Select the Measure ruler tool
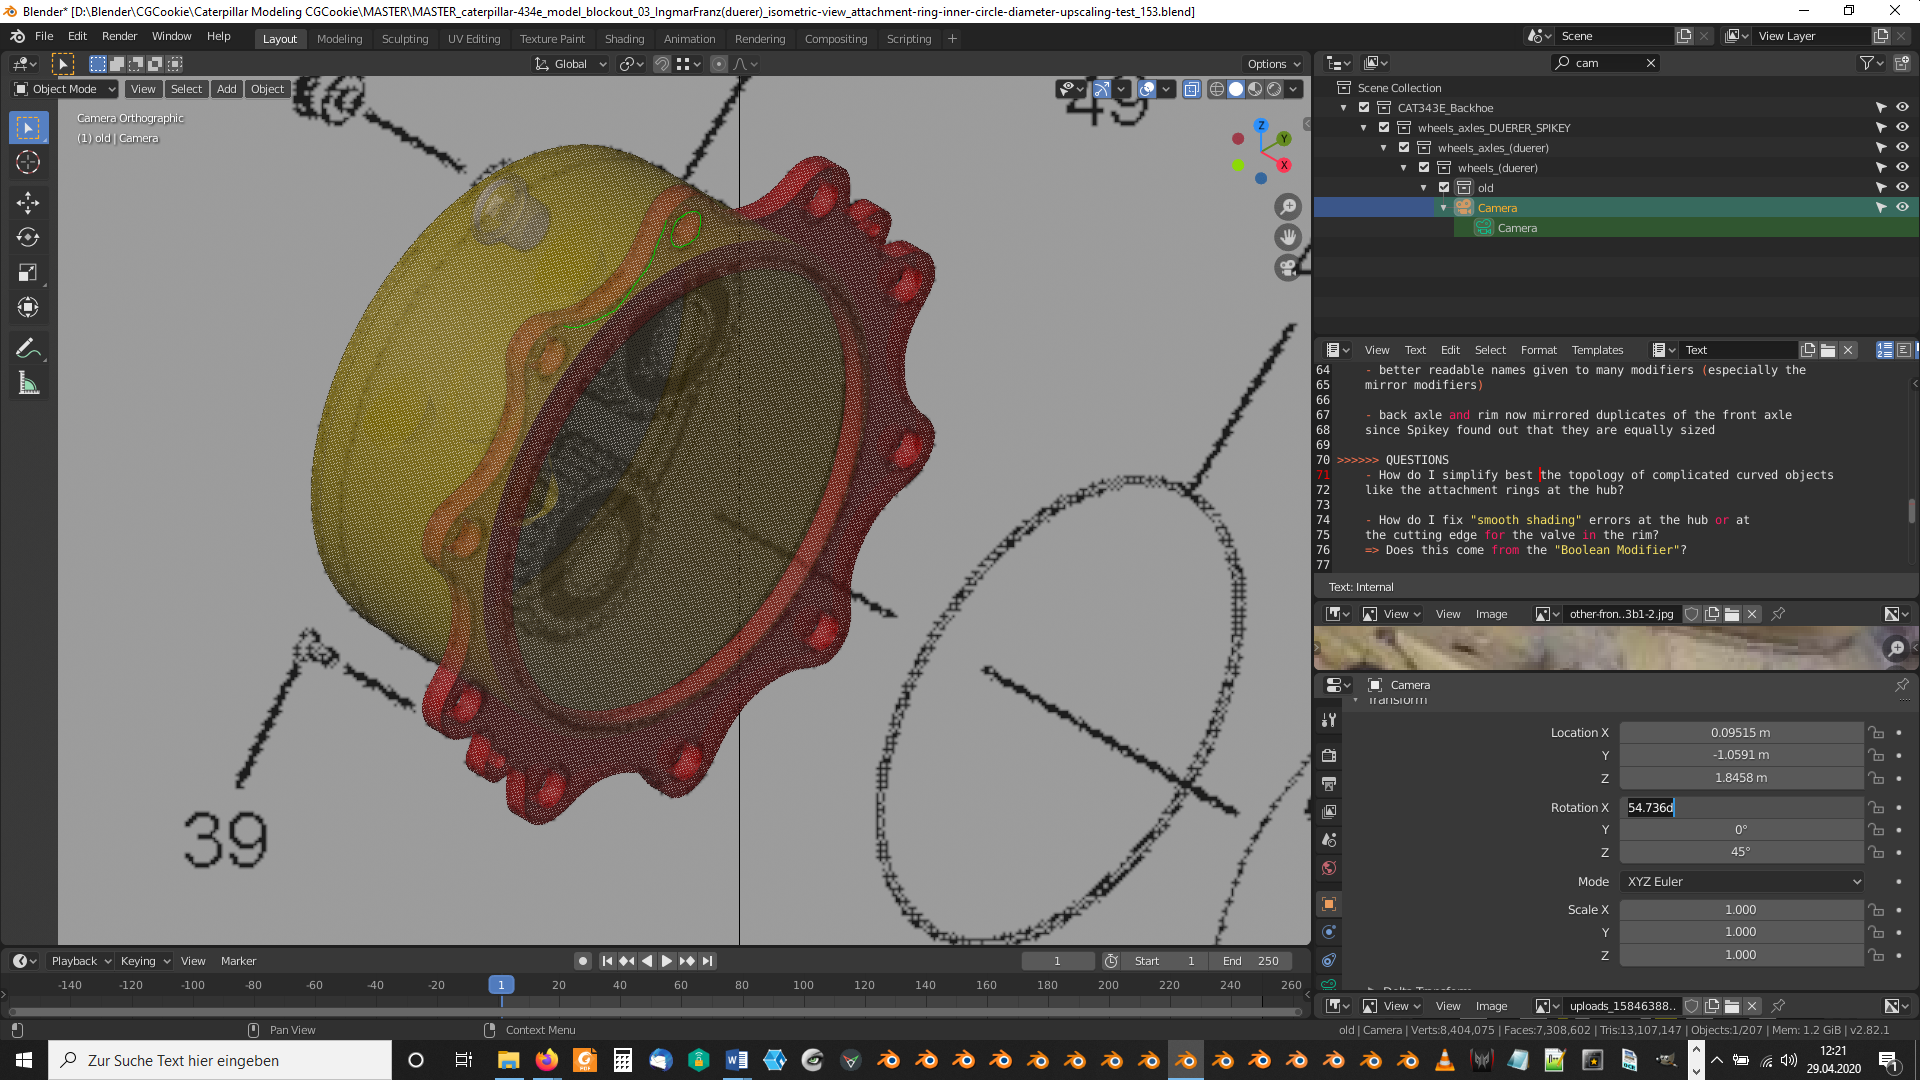The height and width of the screenshot is (1080, 1920). (x=28, y=384)
